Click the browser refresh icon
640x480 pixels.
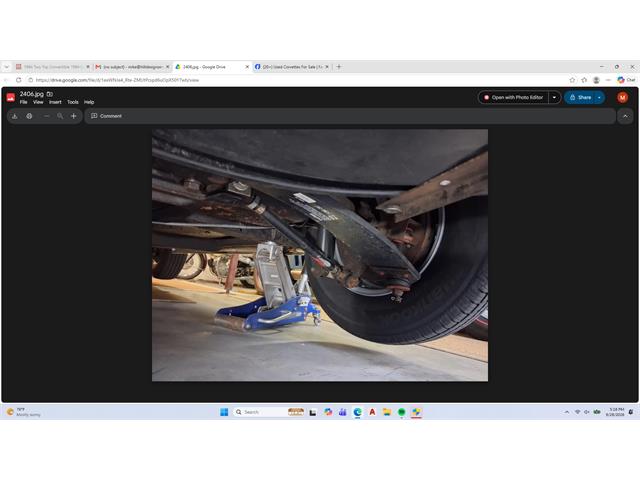click(18, 80)
